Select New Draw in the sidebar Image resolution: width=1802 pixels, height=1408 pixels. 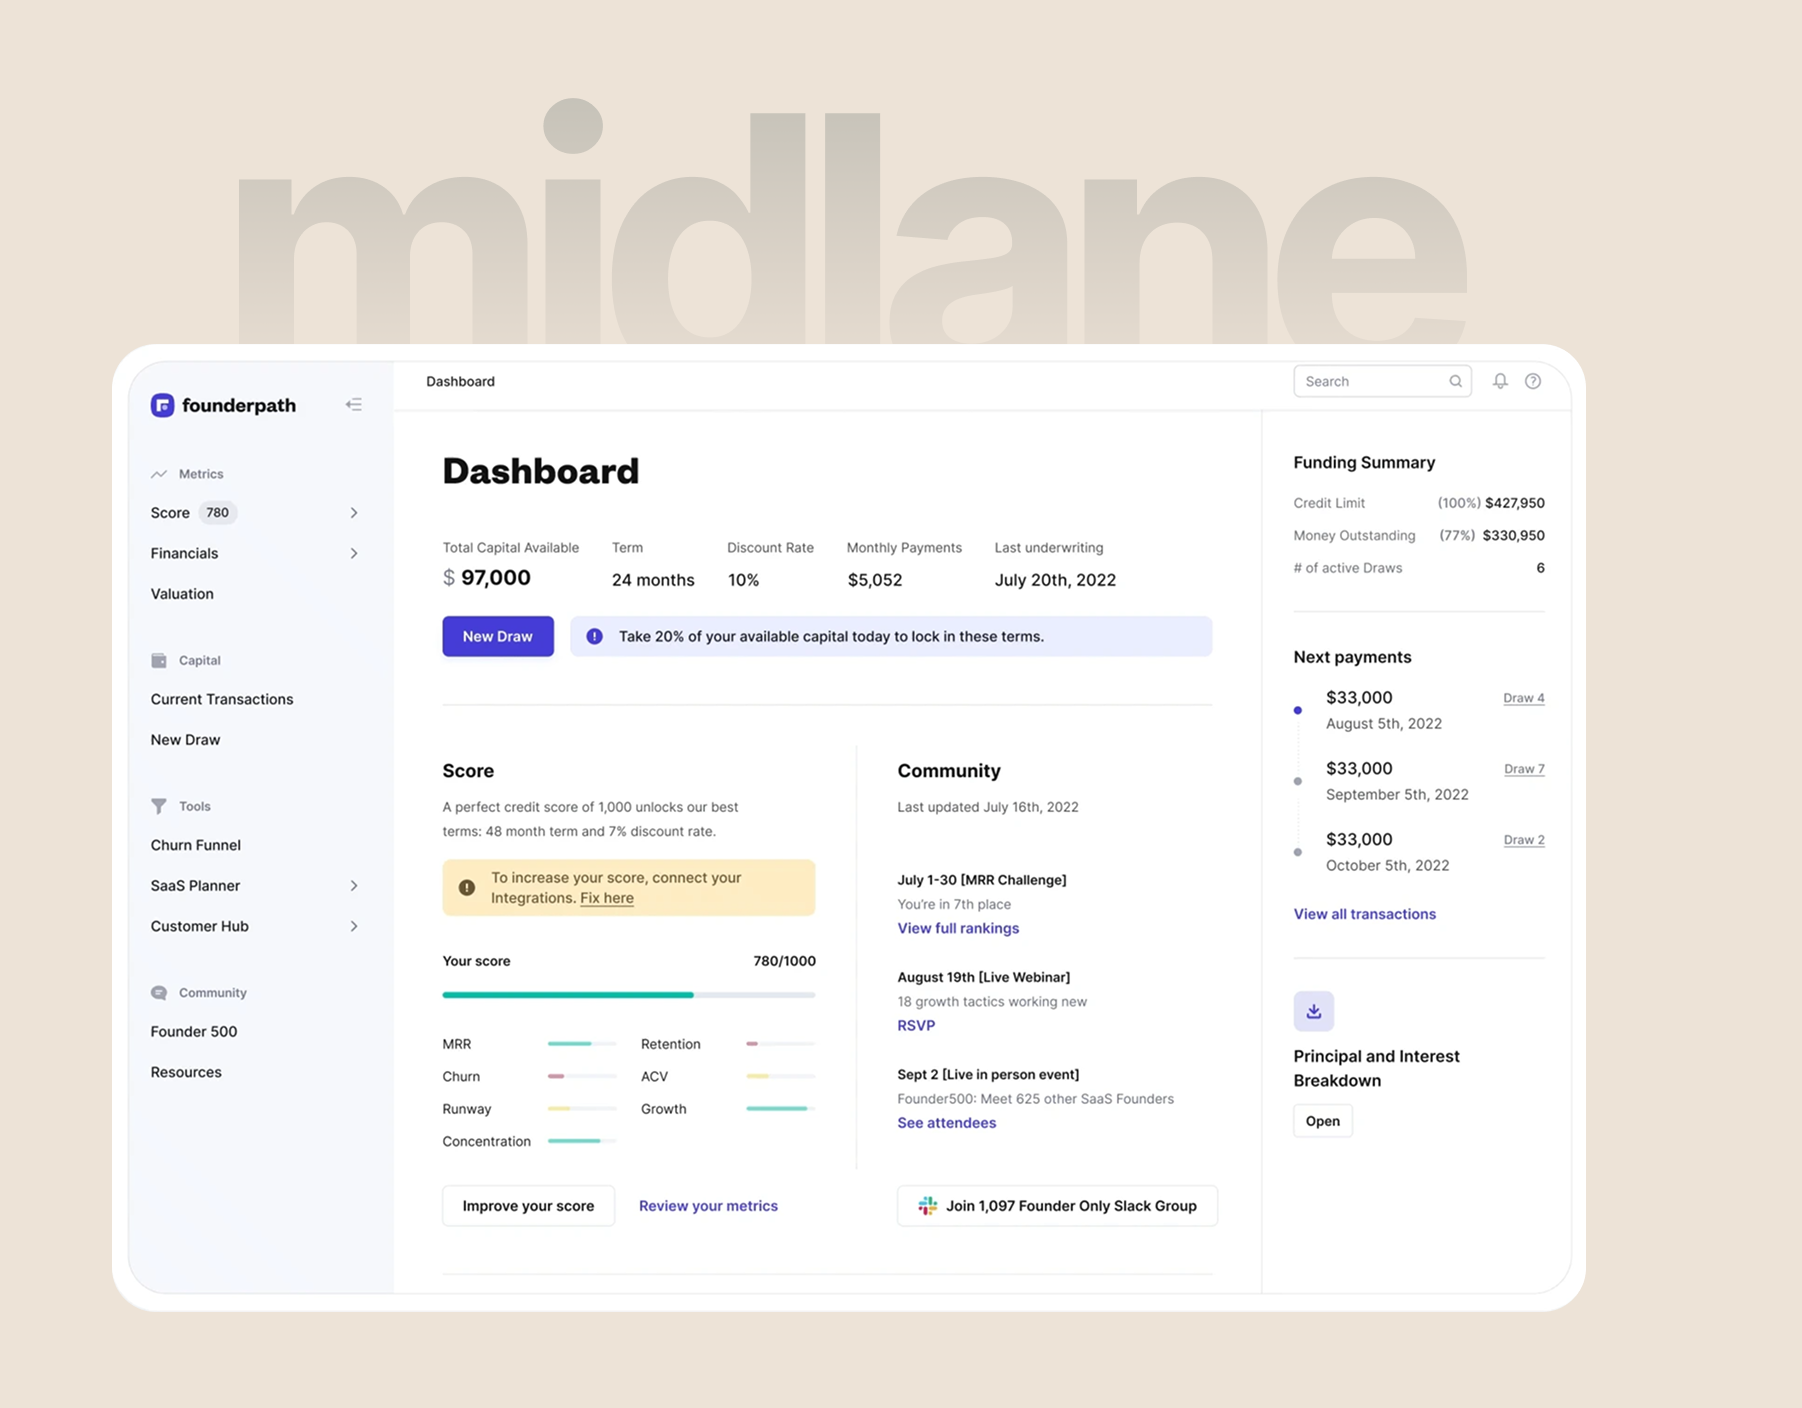[x=185, y=740]
